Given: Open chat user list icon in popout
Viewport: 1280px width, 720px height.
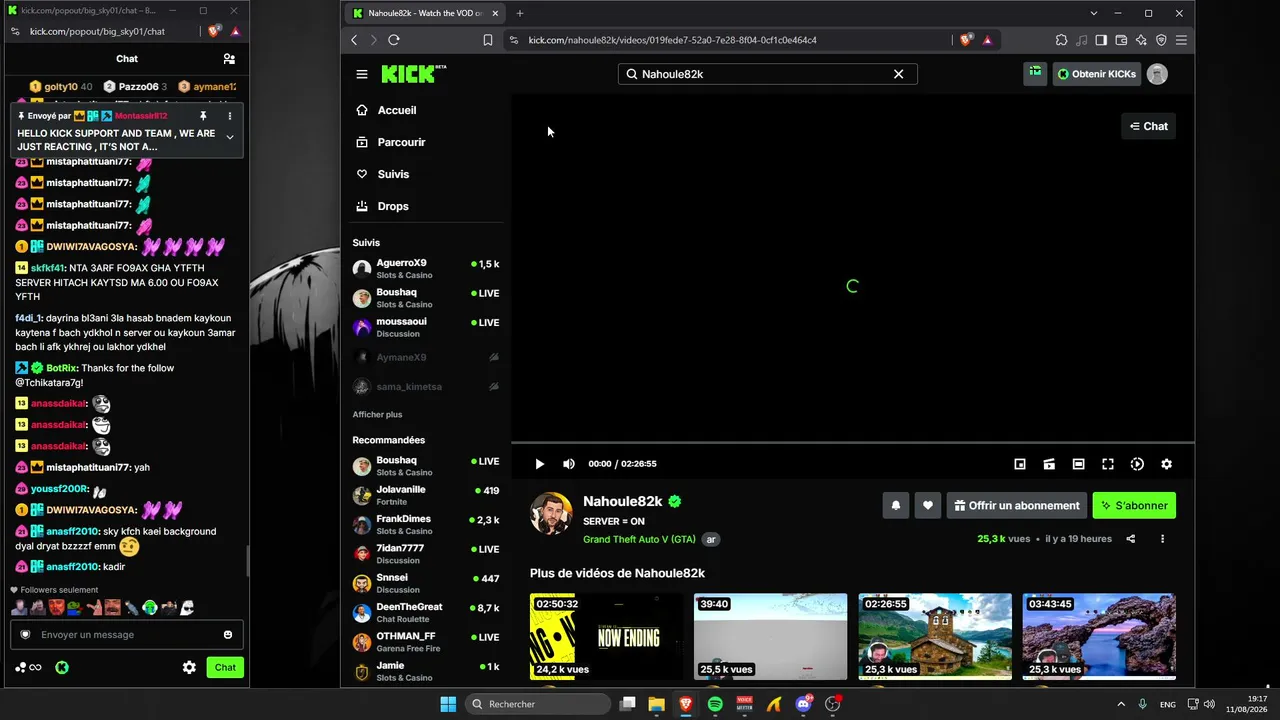Looking at the screenshot, I should 229,59.
